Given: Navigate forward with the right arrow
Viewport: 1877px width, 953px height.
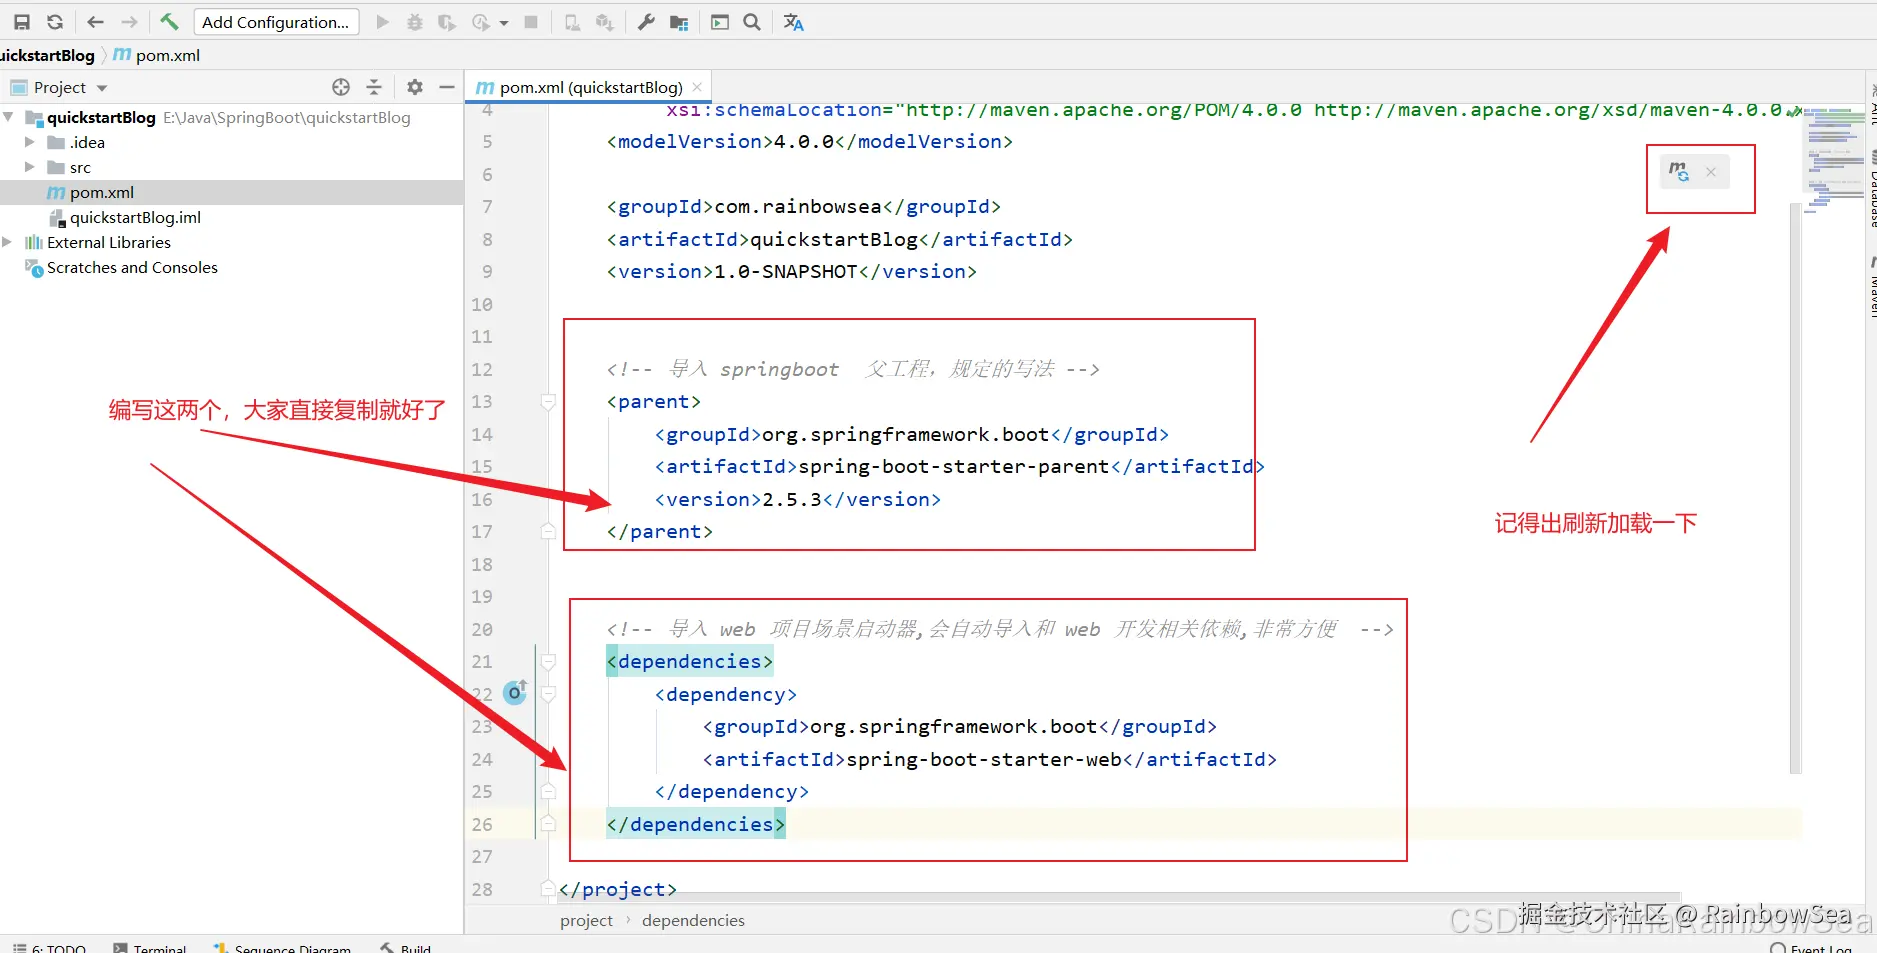Looking at the screenshot, I should (129, 22).
